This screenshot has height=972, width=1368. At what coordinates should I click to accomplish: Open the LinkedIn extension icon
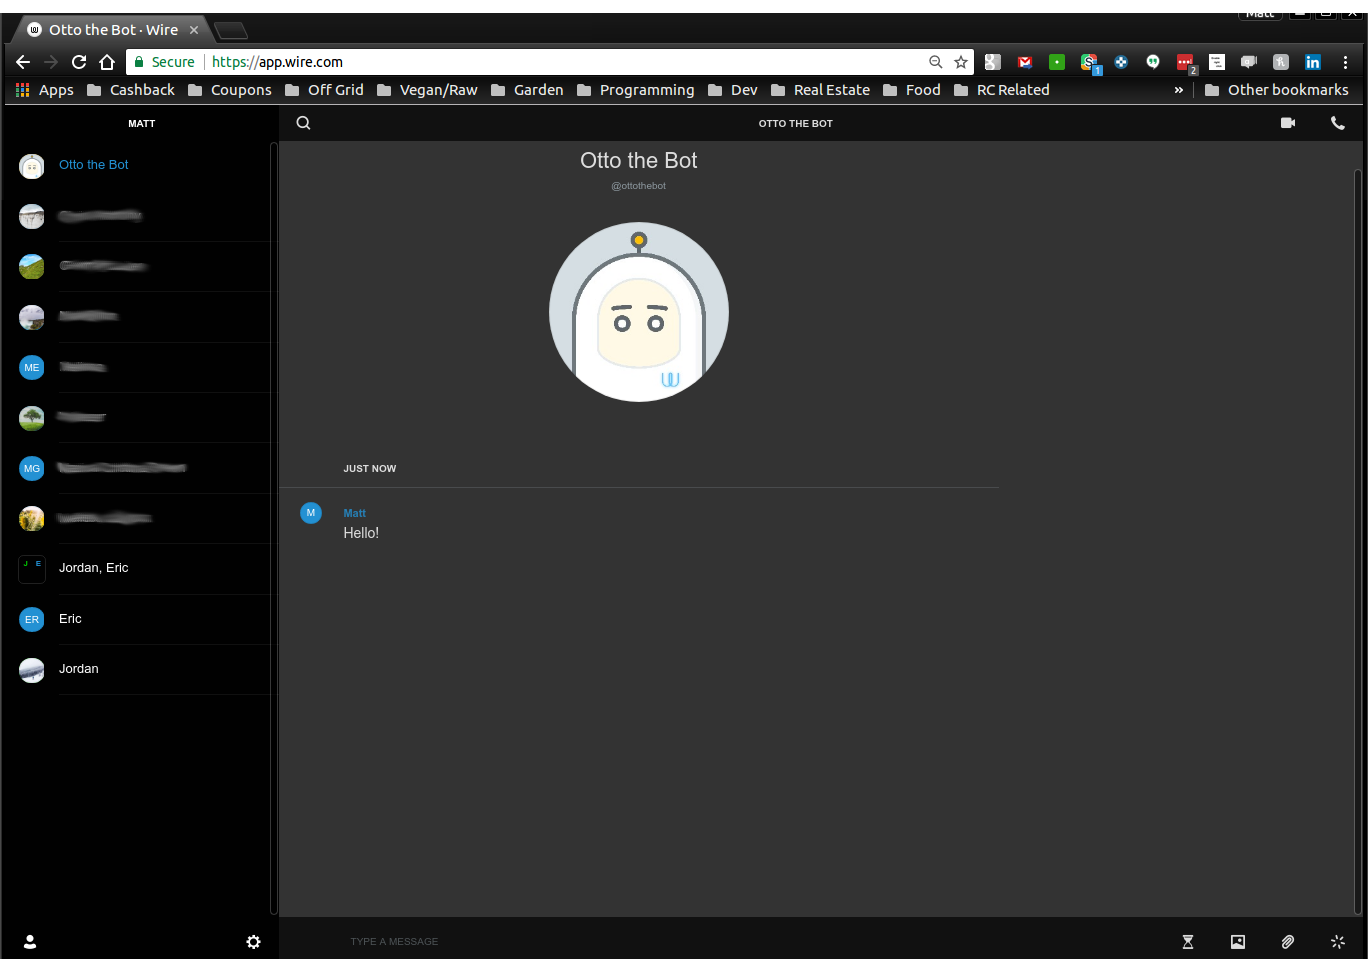pyautogui.click(x=1313, y=62)
